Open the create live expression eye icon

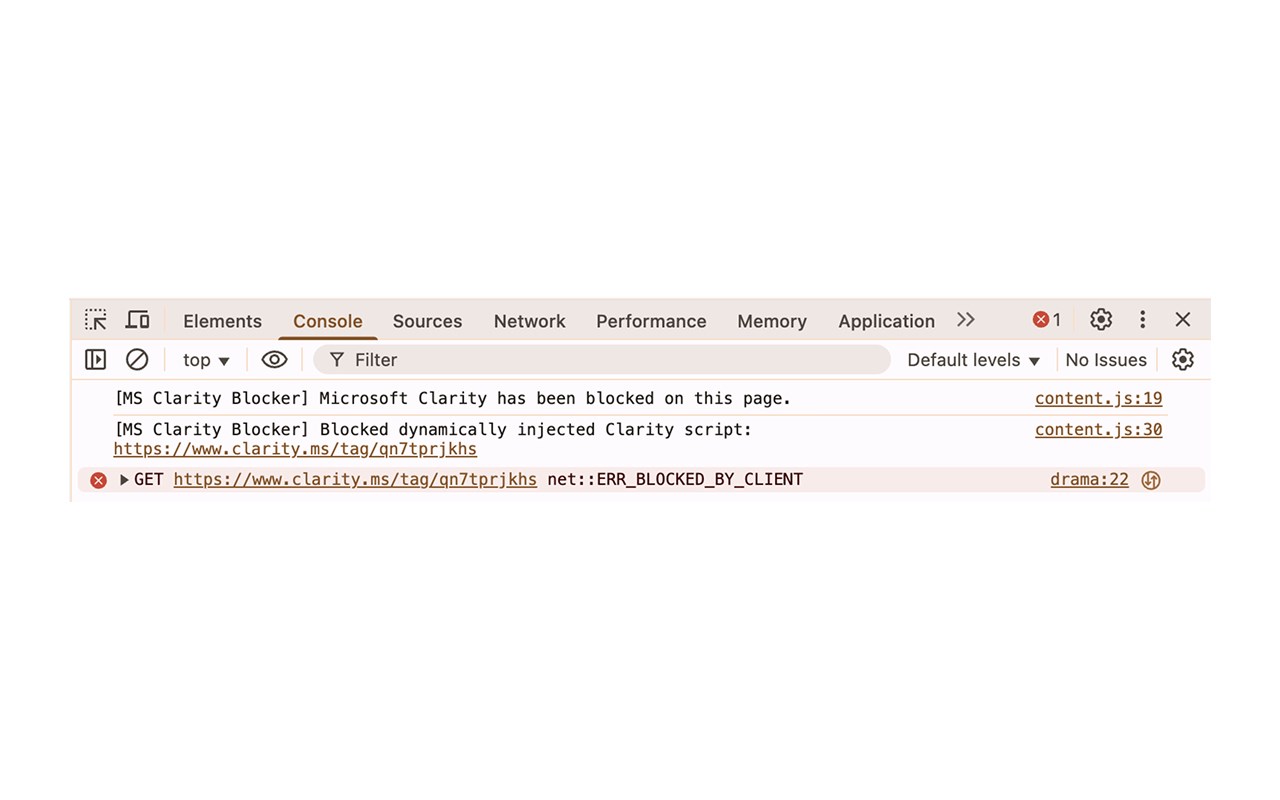(x=274, y=359)
